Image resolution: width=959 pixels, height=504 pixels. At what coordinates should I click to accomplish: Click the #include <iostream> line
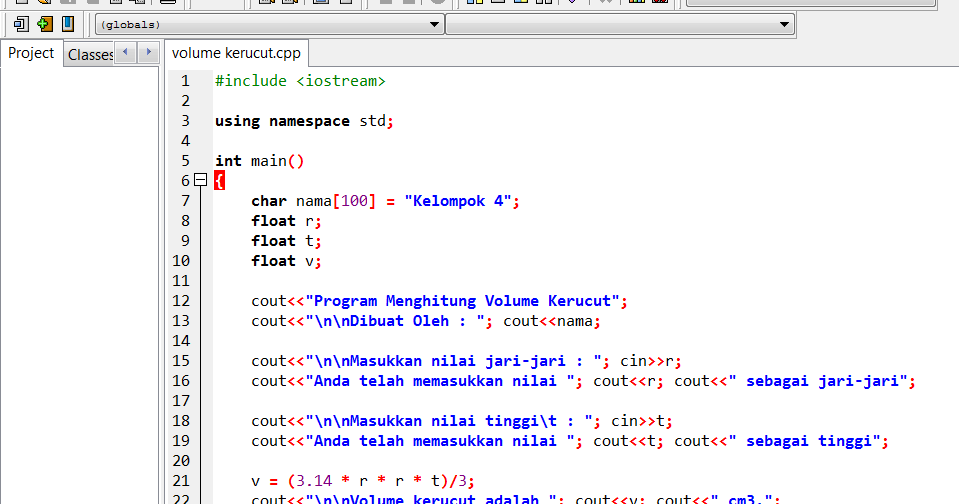click(300, 81)
